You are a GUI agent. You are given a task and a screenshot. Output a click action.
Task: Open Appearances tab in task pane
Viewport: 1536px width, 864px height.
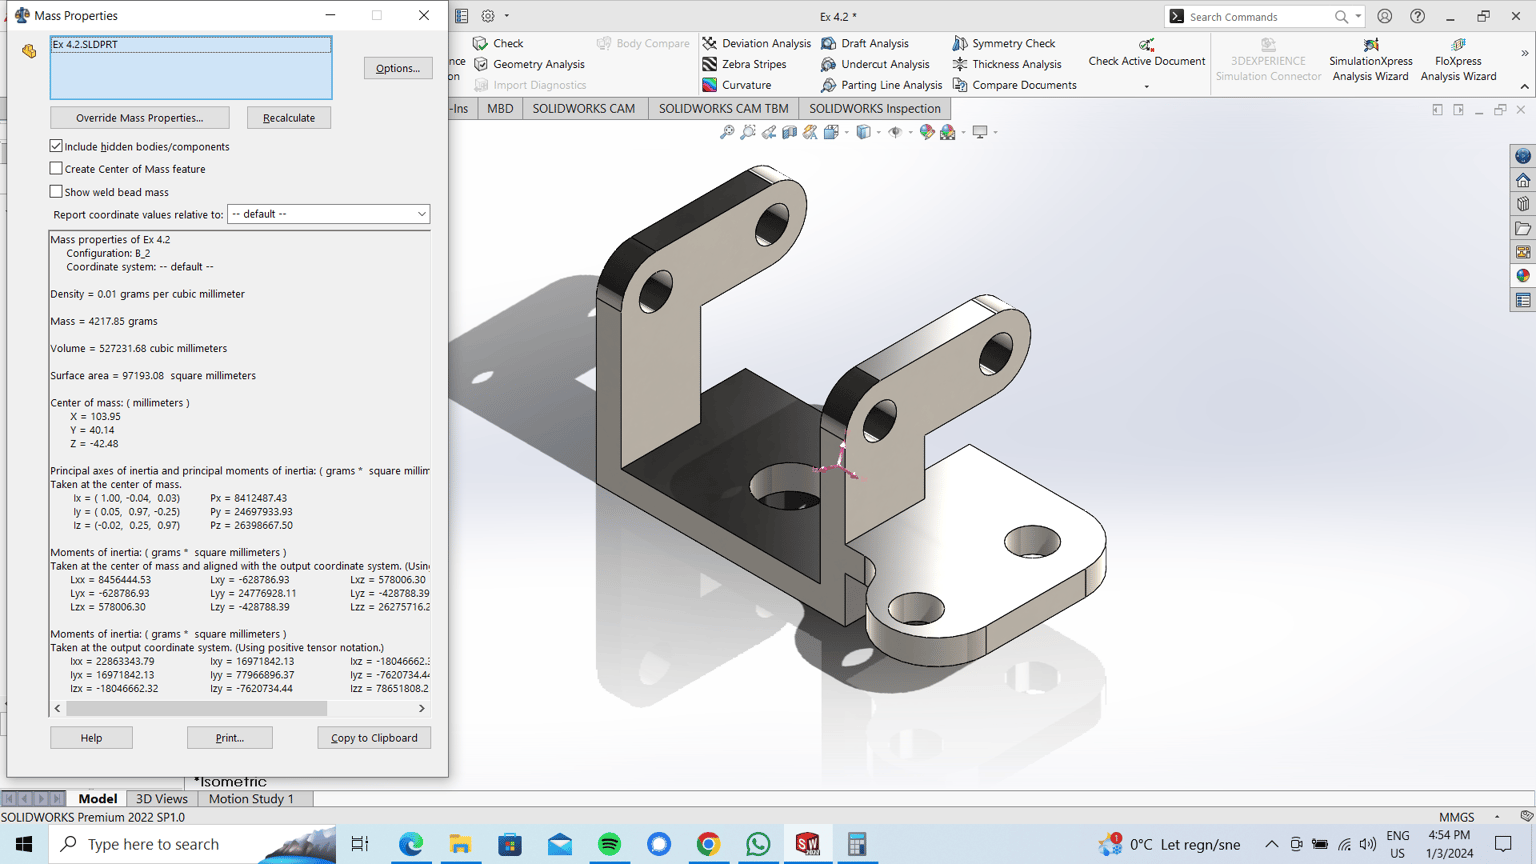[x=1523, y=276]
